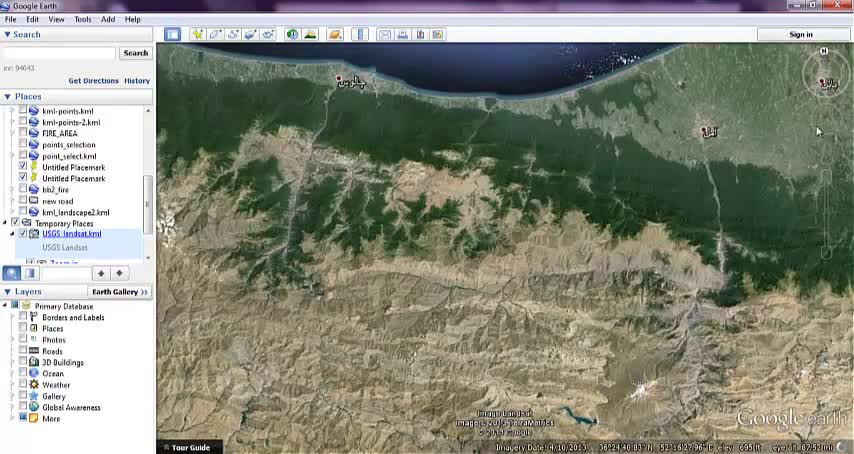Enable the Borders and Labels layer checkbox
This screenshot has width=854, height=454.
(22, 316)
